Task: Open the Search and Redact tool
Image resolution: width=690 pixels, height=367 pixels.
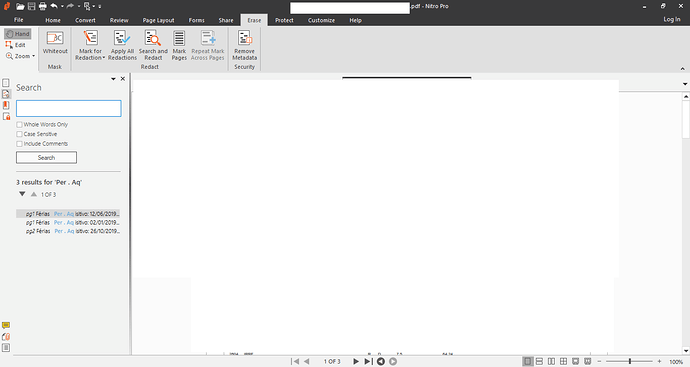Action: pos(153,45)
